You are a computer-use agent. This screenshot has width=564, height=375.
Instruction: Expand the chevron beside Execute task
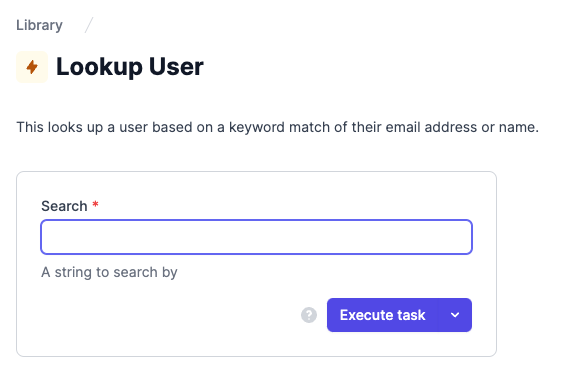click(x=455, y=315)
